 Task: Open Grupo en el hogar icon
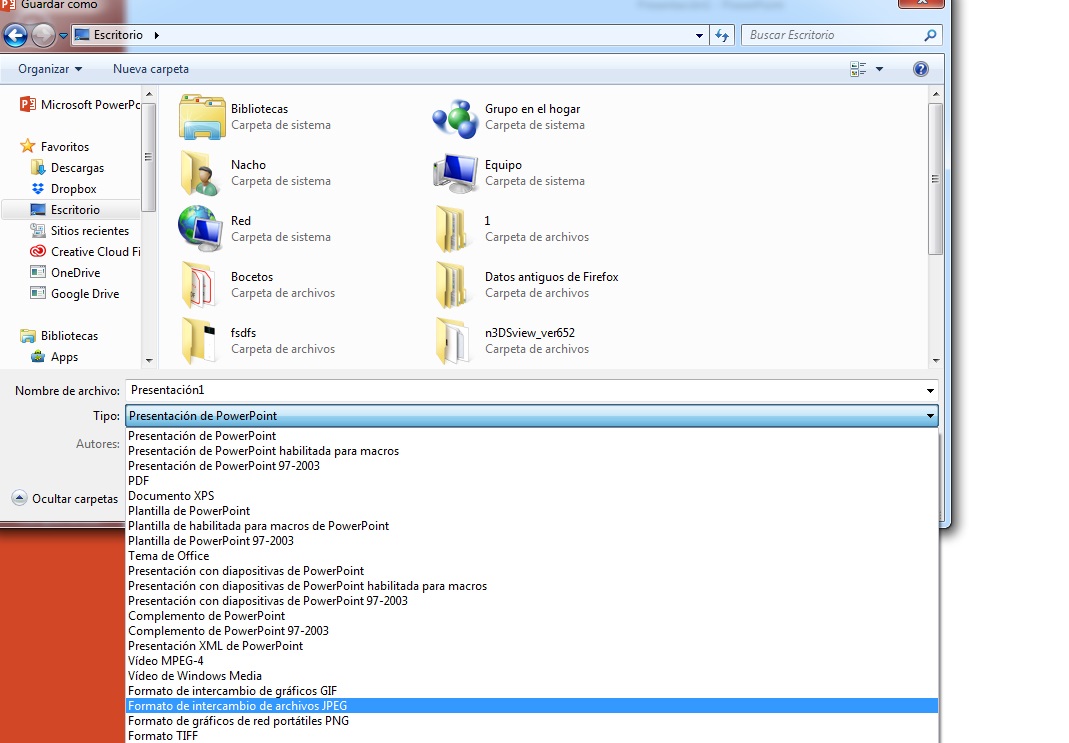456,117
